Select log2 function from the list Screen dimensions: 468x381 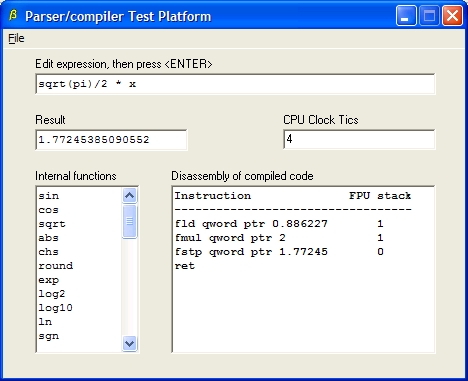pos(52,294)
